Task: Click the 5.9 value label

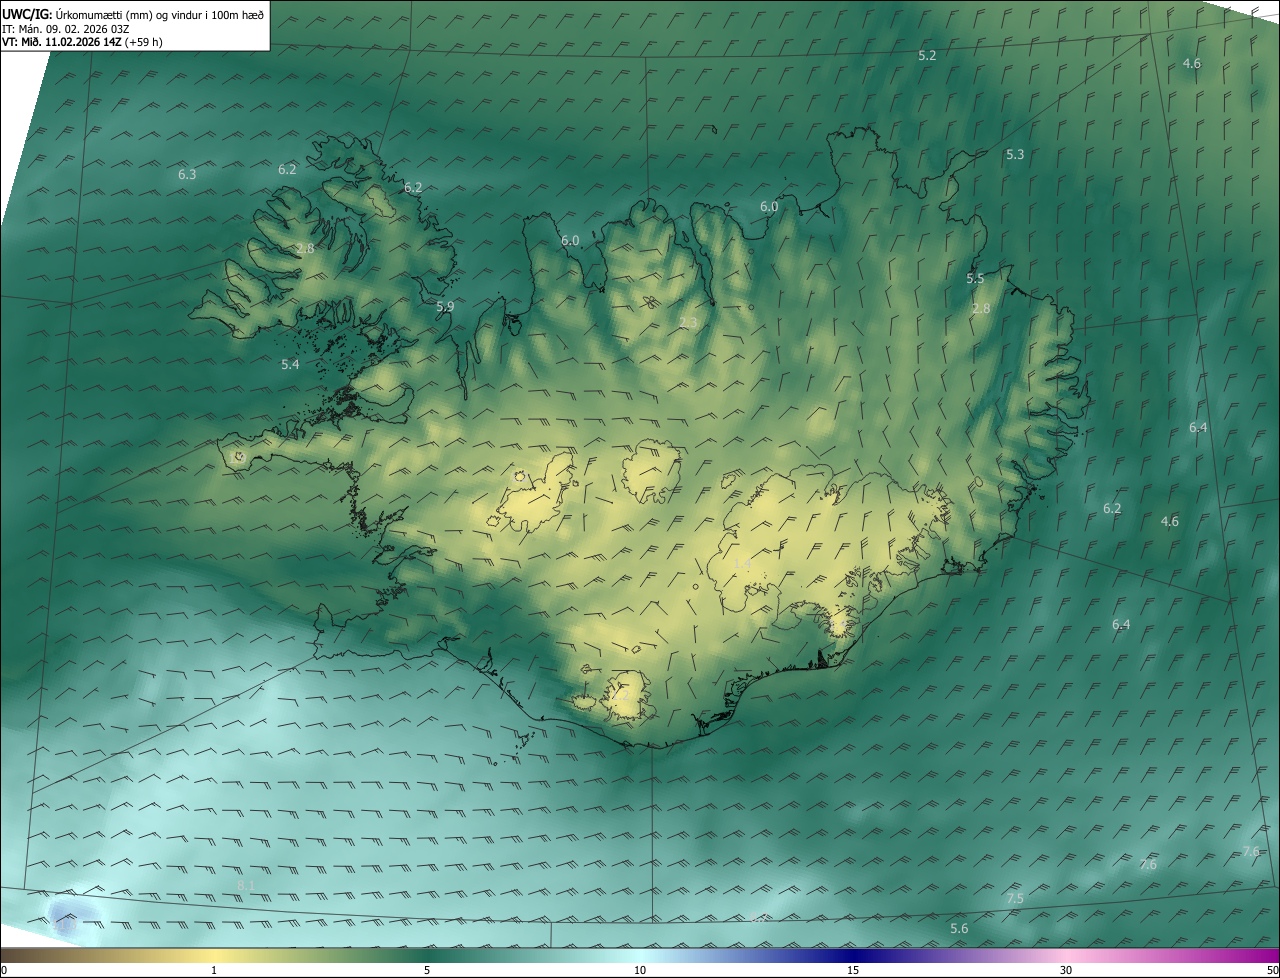Action: pos(445,306)
